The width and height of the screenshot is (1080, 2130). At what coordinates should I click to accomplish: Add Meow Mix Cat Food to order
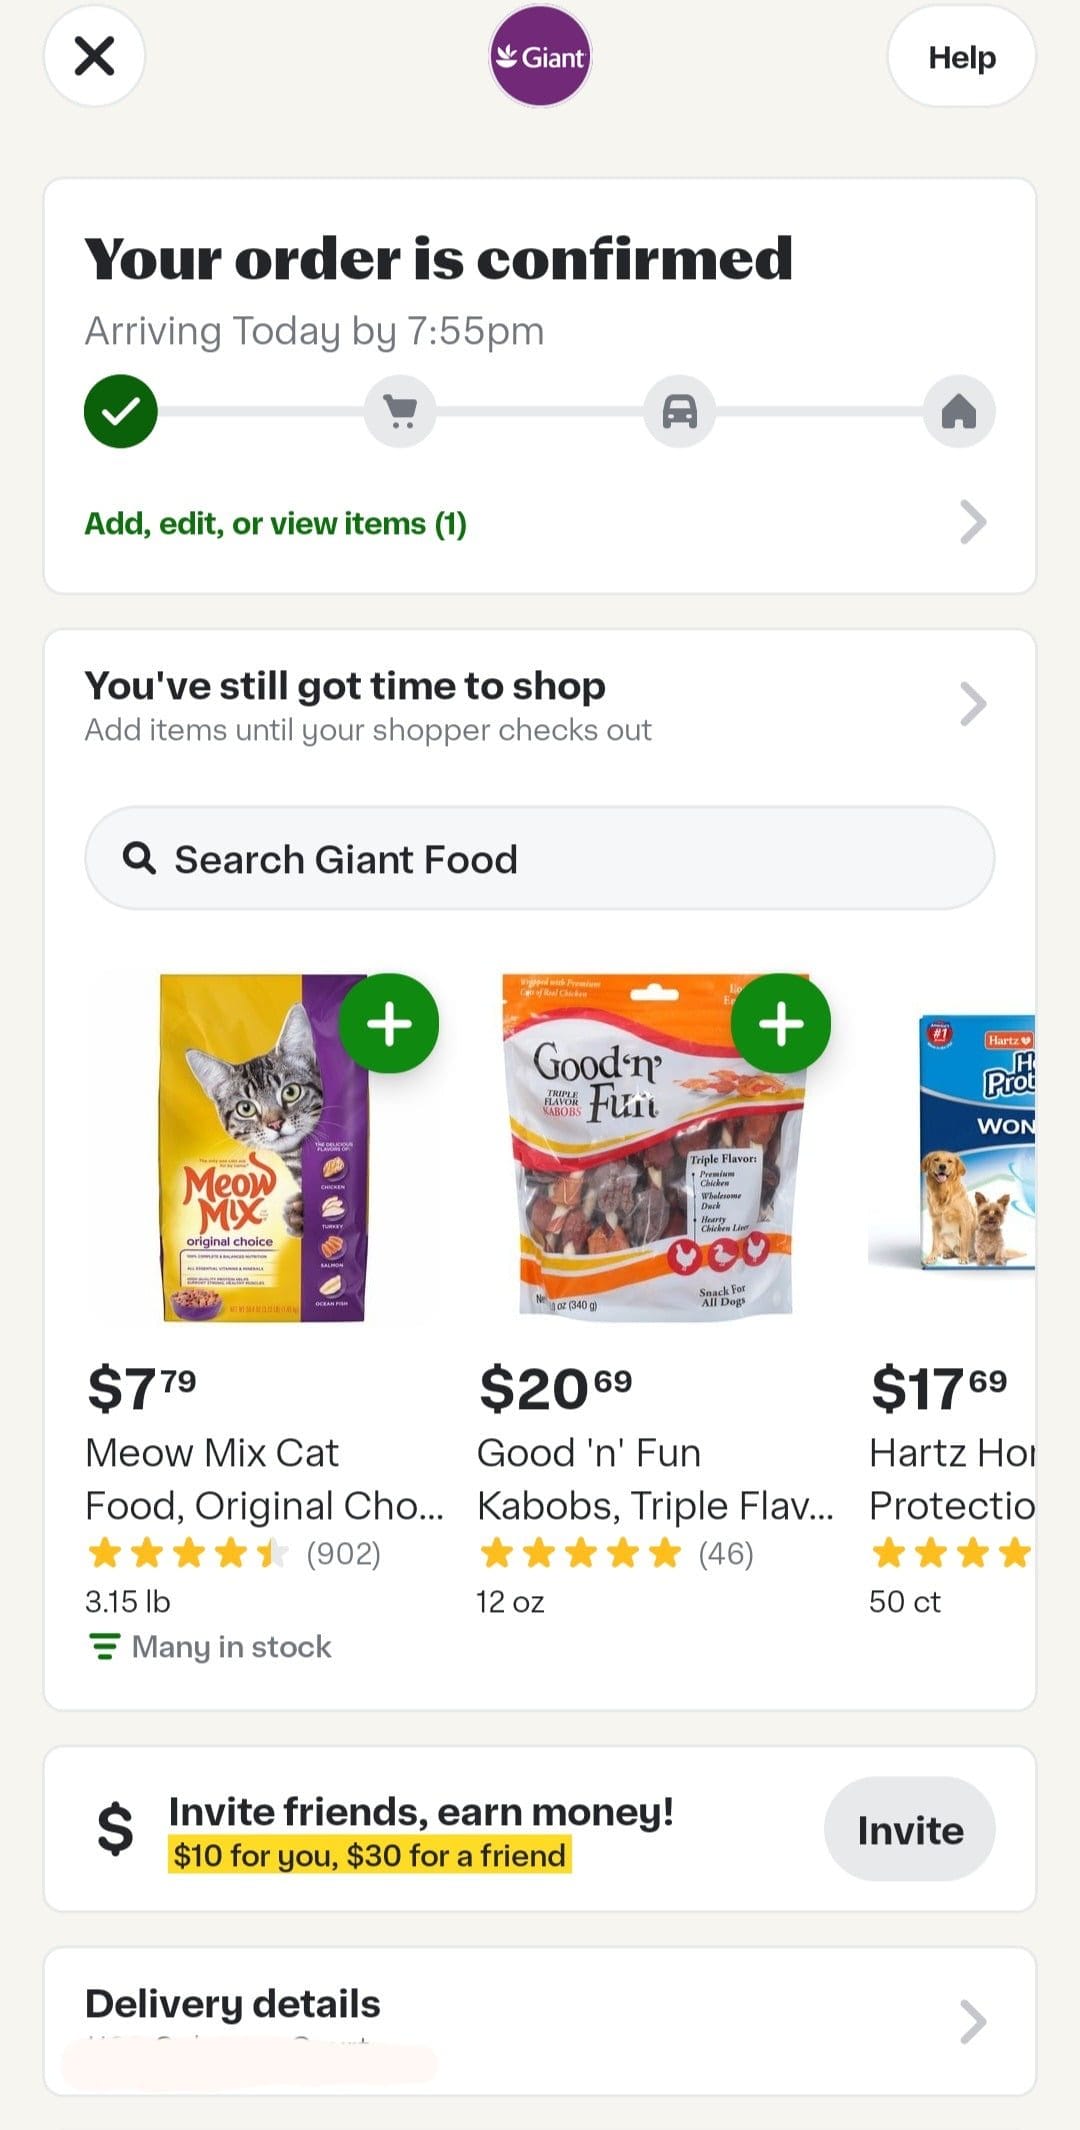(x=389, y=1023)
